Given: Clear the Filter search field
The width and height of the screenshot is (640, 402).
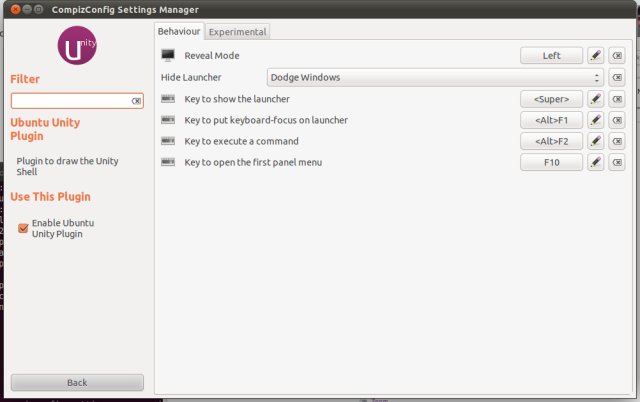Looking at the screenshot, I should [136, 101].
